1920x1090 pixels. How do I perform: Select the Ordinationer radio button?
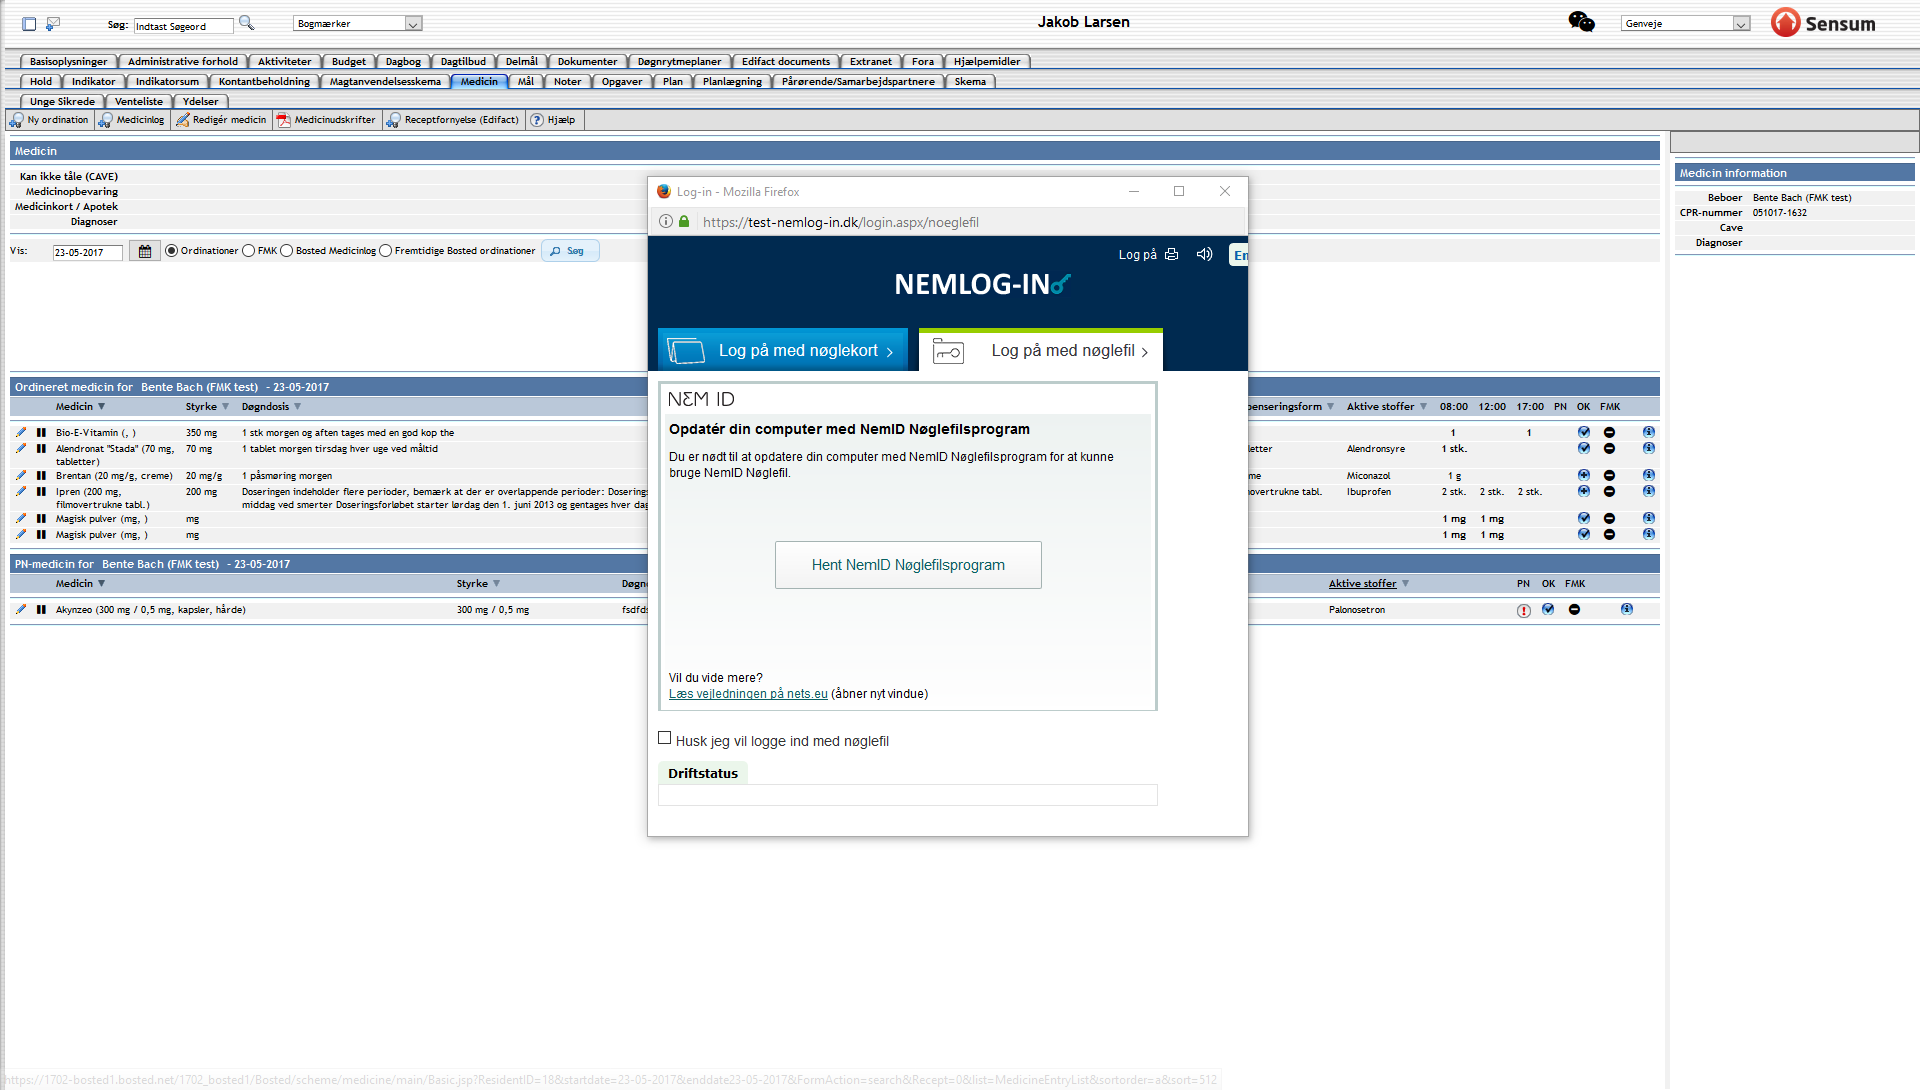[x=172, y=251]
